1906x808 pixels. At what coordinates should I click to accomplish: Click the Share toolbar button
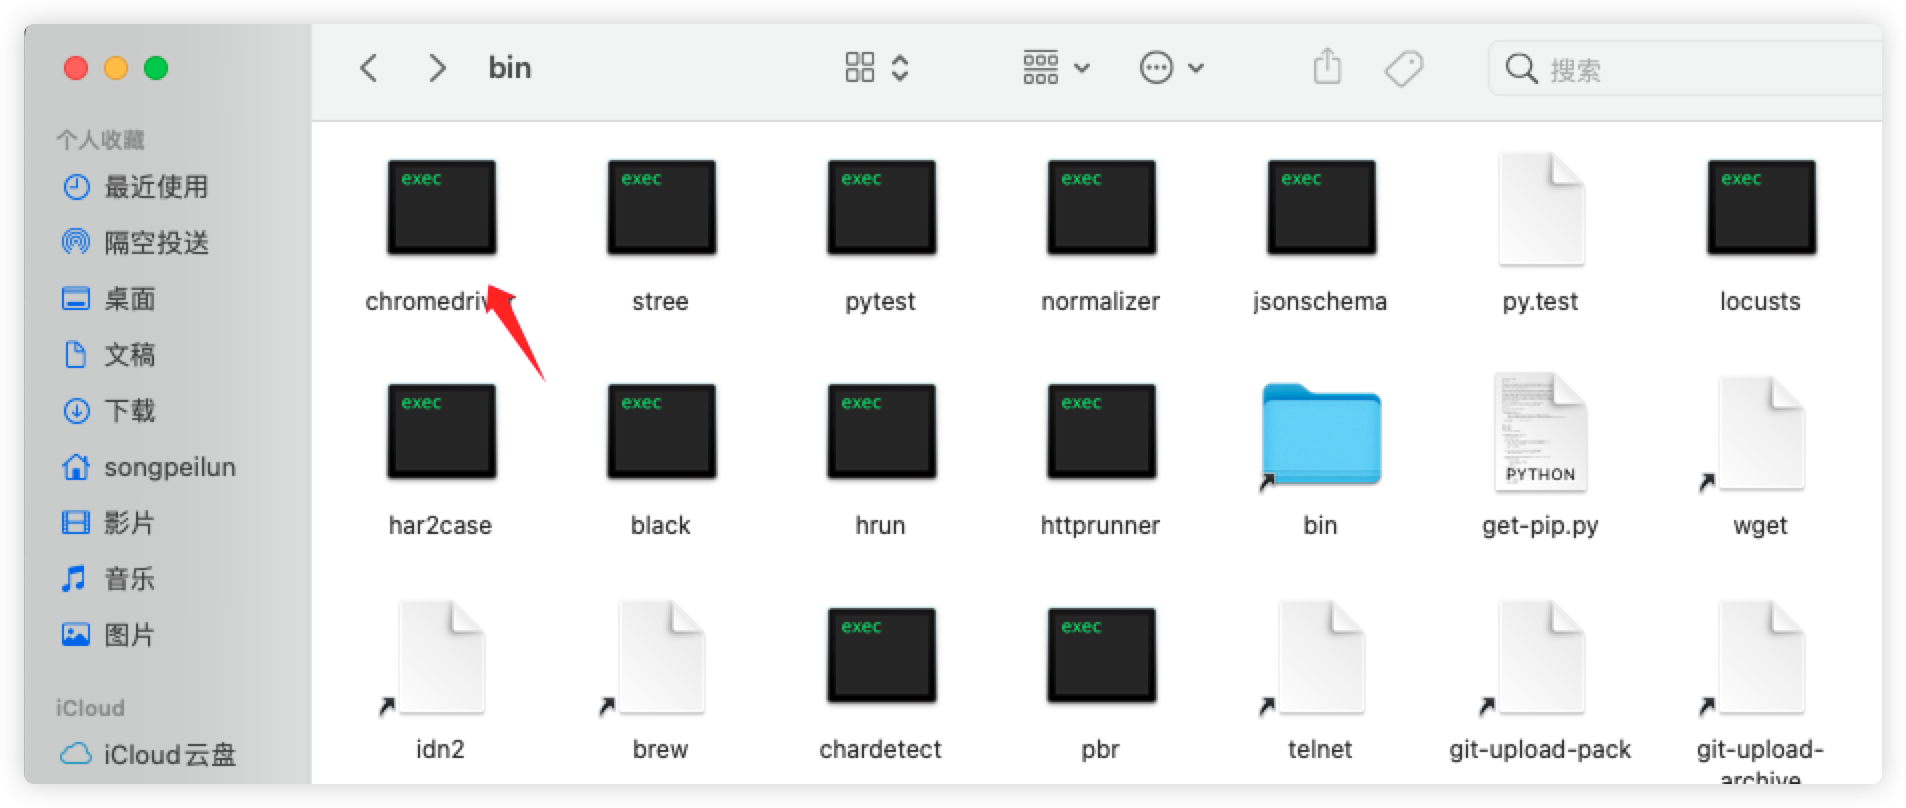[x=1327, y=67]
